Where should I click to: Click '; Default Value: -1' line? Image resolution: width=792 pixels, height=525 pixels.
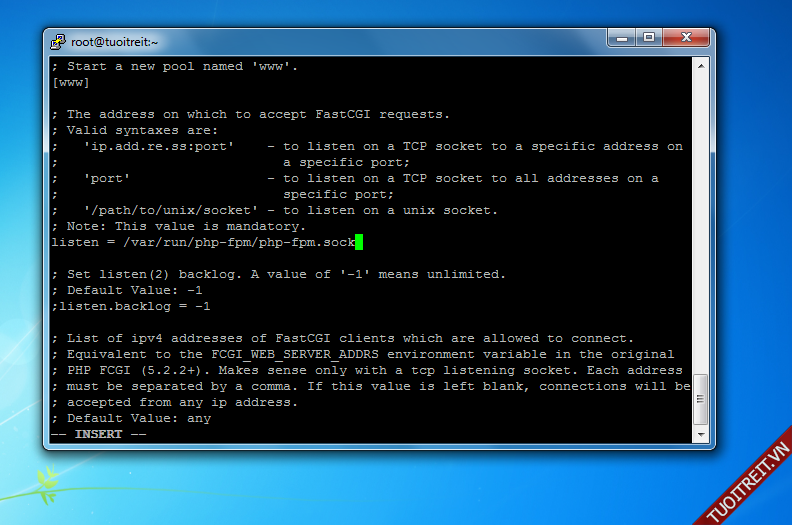pyautogui.click(x=127, y=291)
